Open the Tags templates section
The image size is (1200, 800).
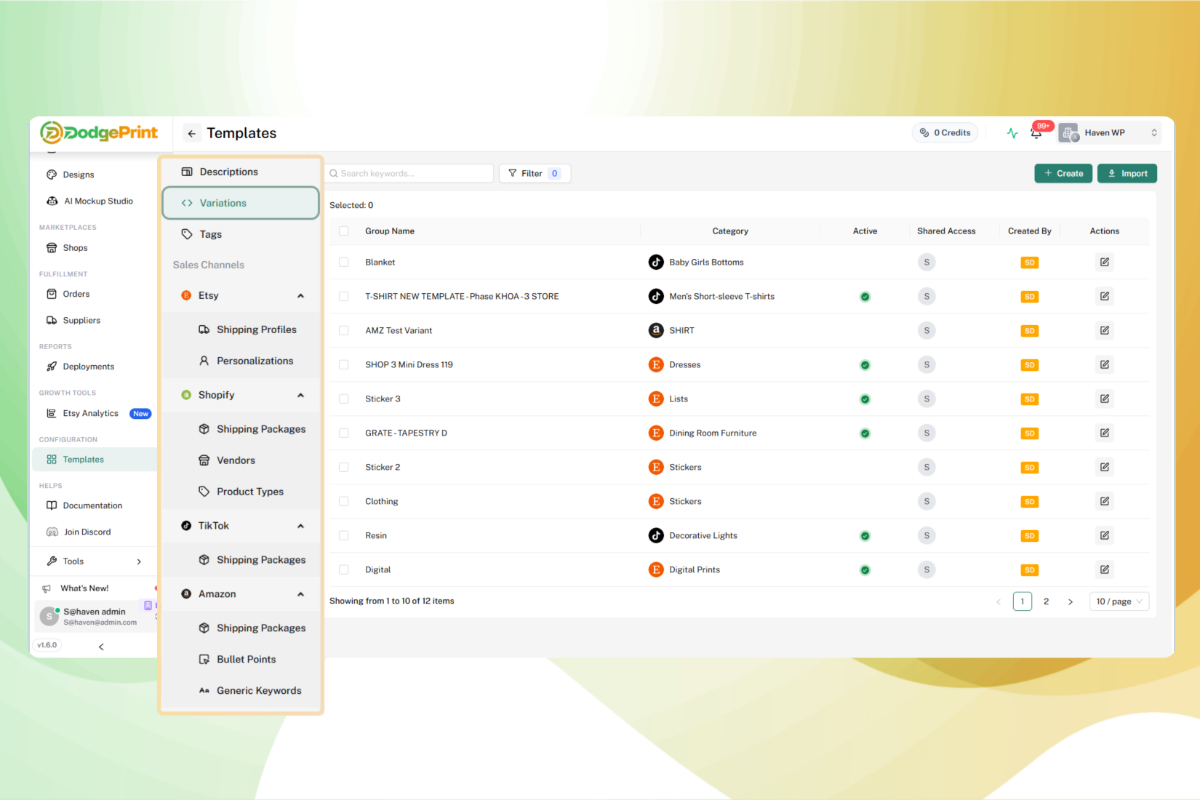pyautogui.click(x=240, y=234)
